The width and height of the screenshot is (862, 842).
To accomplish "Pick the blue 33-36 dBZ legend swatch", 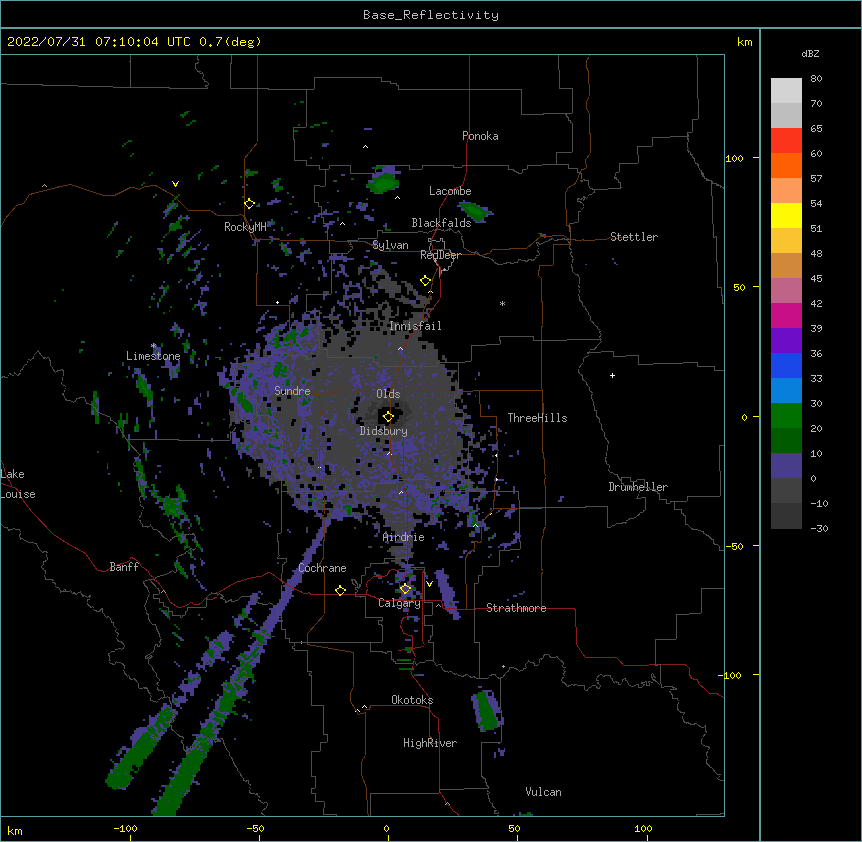I will tap(786, 366).
